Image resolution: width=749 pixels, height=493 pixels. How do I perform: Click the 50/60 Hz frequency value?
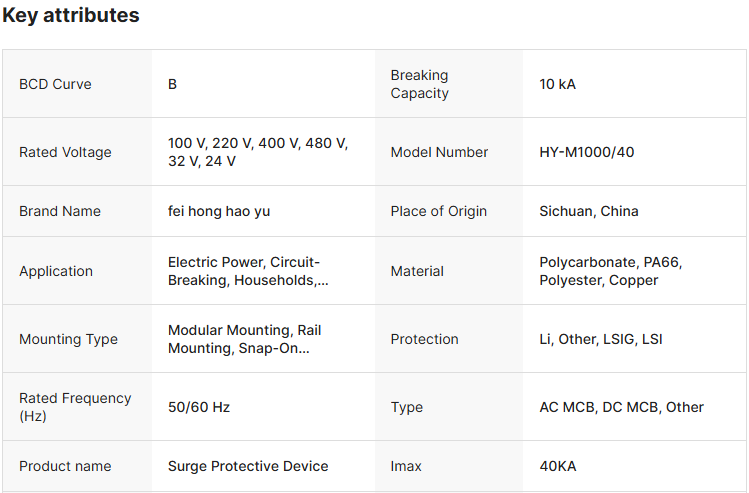(x=199, y=407)
